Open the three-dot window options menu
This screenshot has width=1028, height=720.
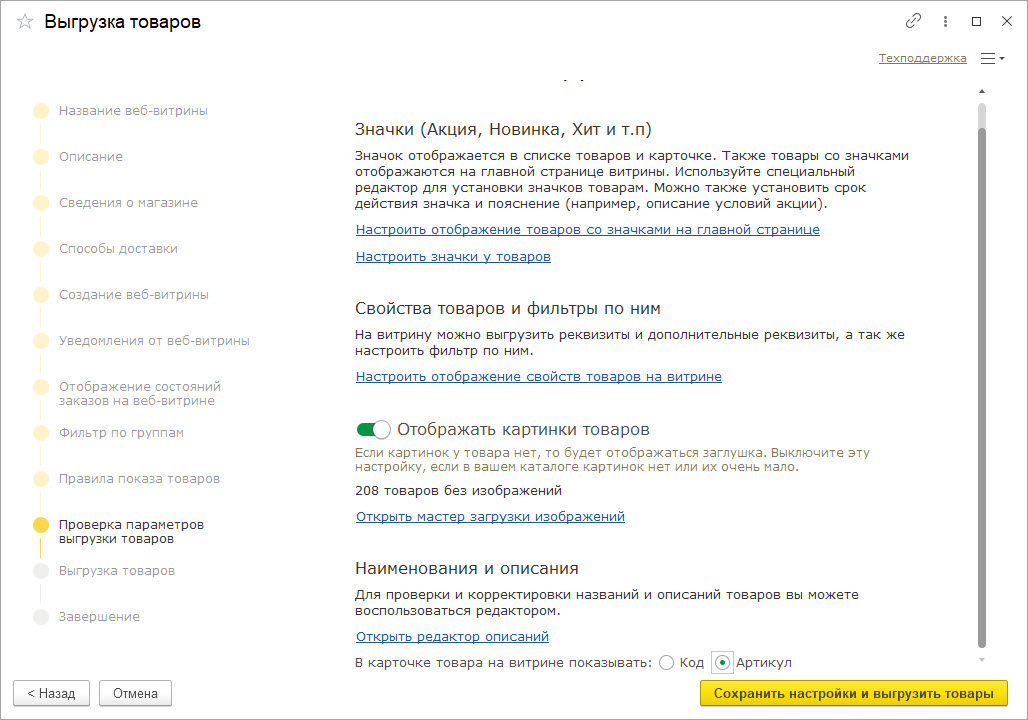point(945,21)
